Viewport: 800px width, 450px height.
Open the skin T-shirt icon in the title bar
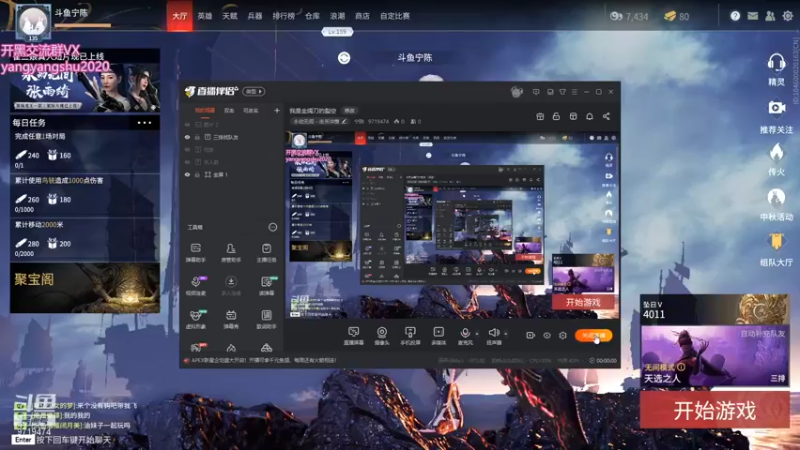click(562, 92)
